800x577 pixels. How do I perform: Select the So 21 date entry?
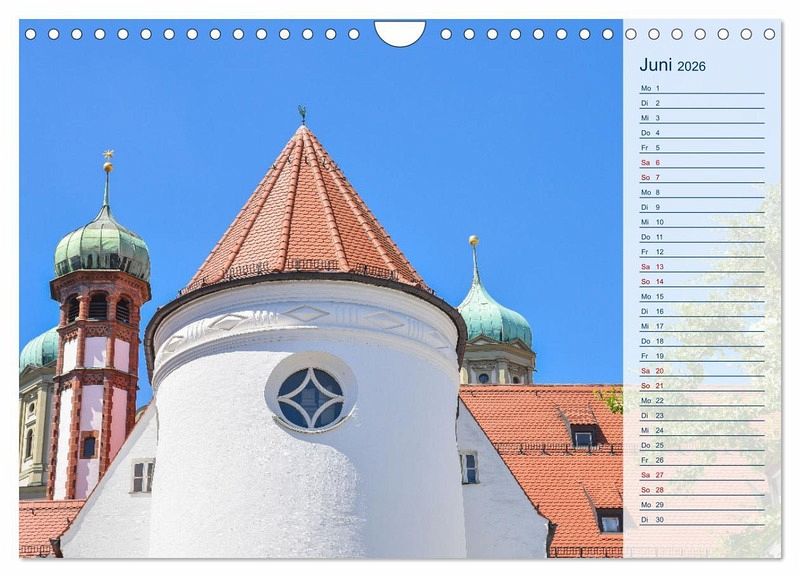click(x=701, y=386)
